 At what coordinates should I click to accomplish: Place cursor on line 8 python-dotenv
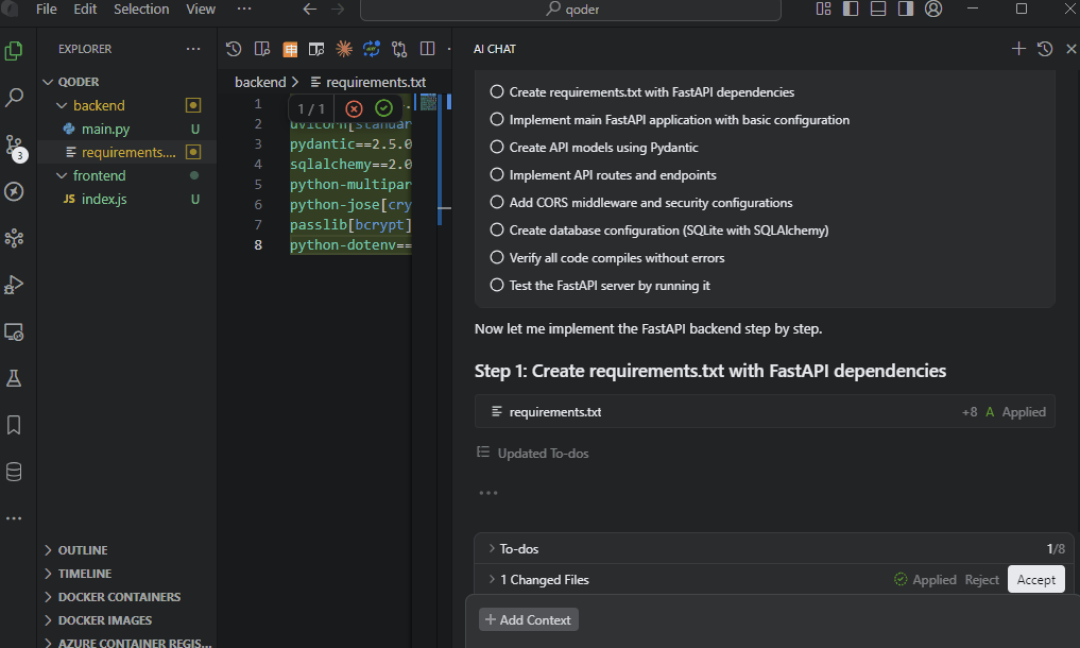(351, 245)
